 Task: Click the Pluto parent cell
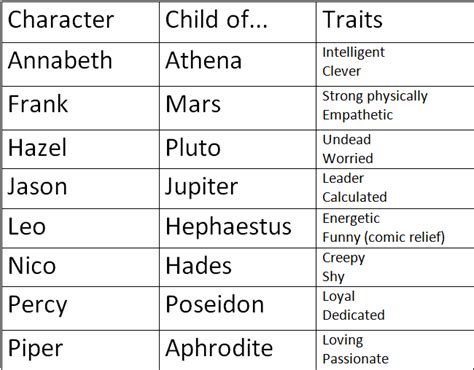[x=238, y=149]
